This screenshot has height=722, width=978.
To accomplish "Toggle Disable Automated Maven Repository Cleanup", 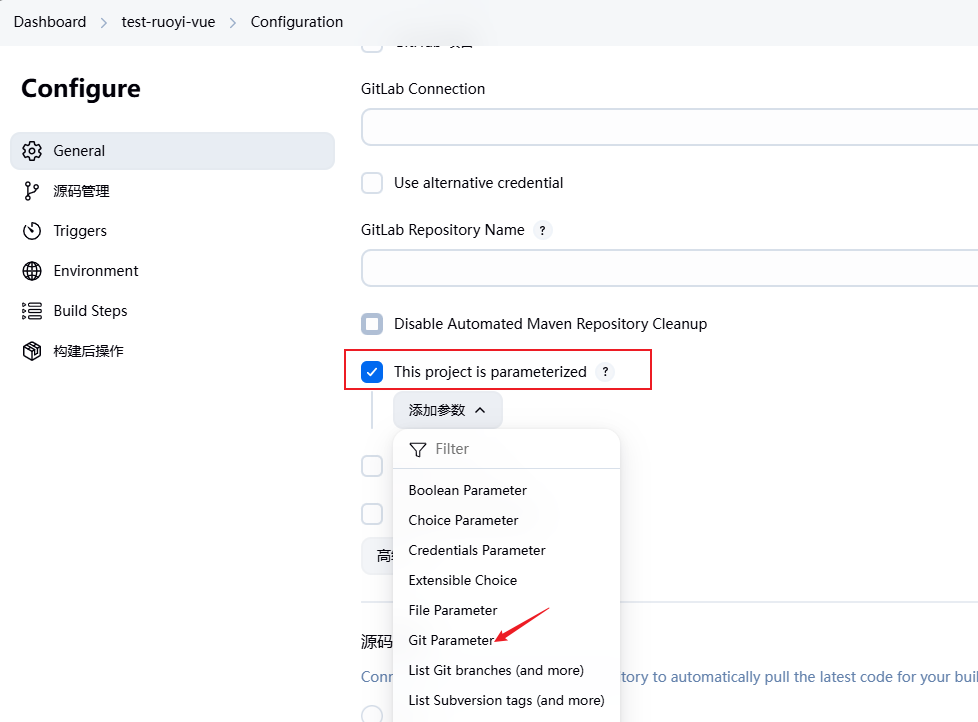I will [372, 324].
